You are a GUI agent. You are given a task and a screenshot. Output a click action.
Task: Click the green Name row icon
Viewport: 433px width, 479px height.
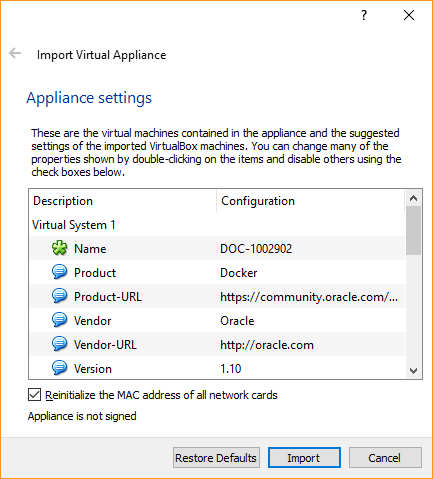(60, 248)
